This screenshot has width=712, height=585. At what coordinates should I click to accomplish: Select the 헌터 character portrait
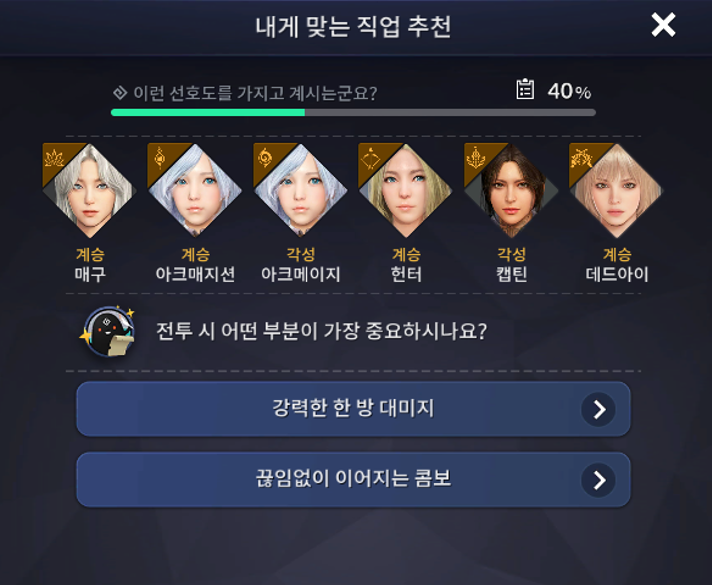(x=405, y=191)
